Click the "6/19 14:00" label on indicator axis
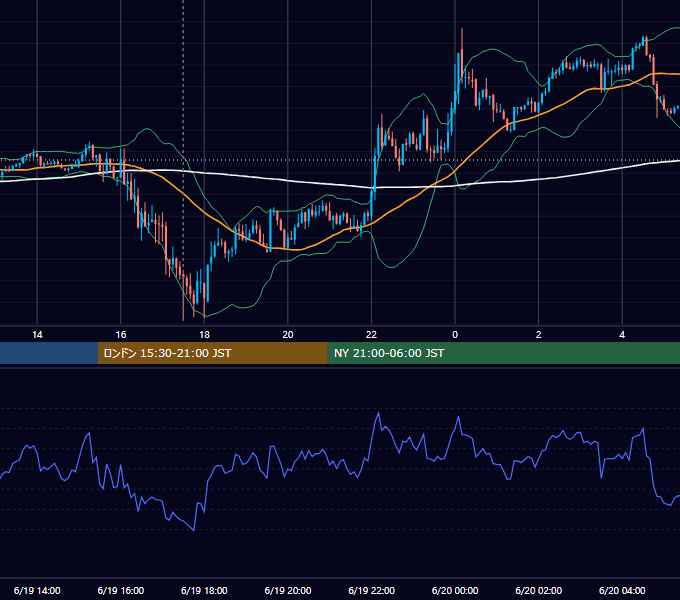The width and height of the screenshot is (680, 600). coord(37,590)
